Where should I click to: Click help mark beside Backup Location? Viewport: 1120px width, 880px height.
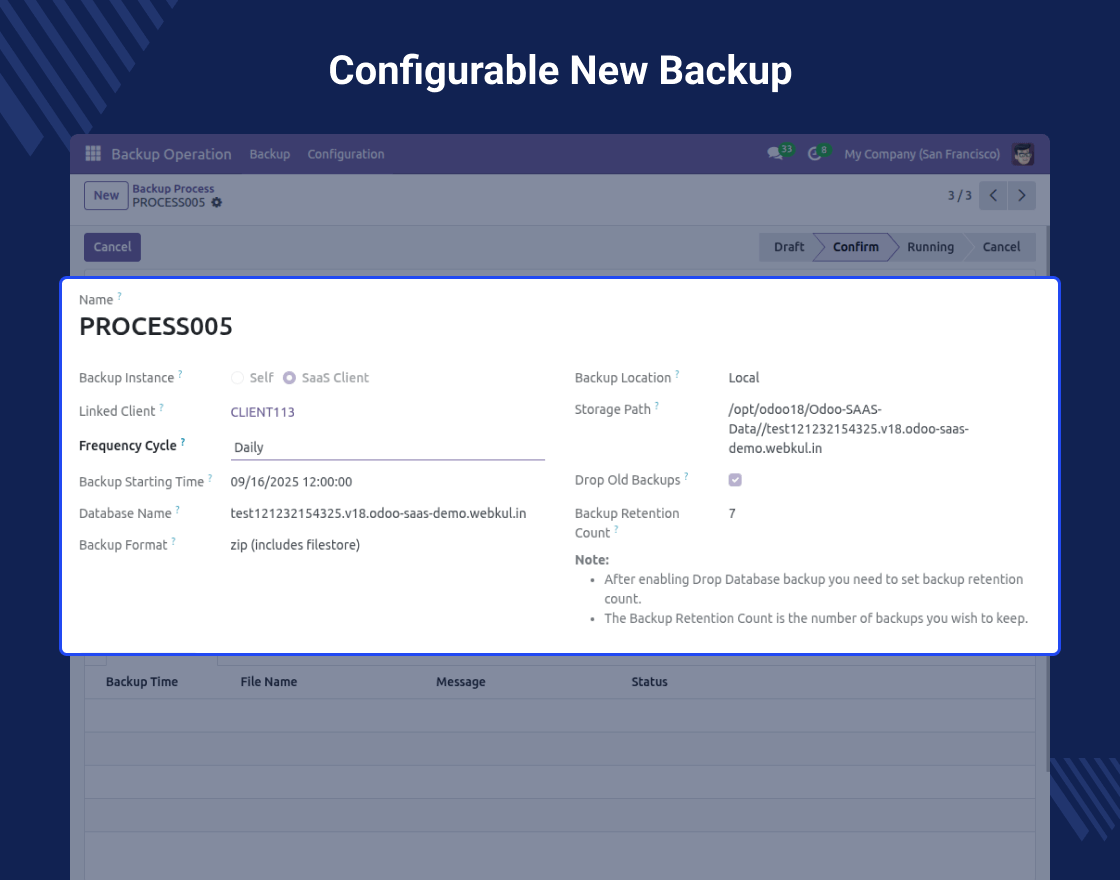(x=677, y=374)
